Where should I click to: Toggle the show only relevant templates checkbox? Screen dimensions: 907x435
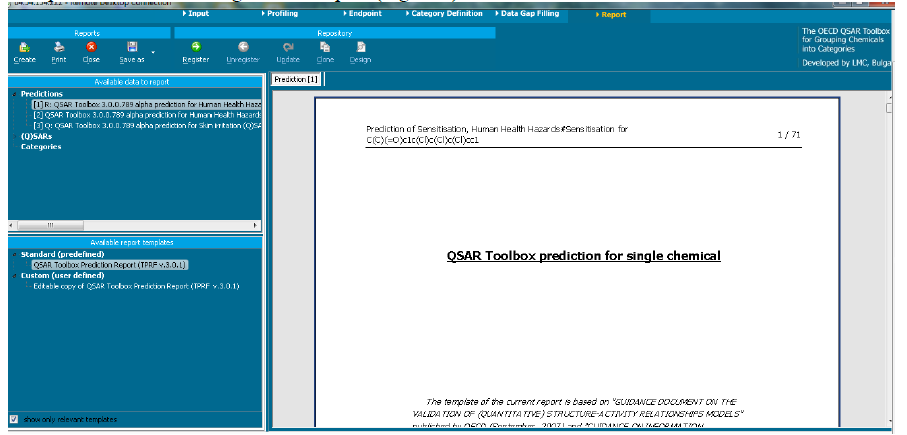pyautogui.click(x=14, y=419)
